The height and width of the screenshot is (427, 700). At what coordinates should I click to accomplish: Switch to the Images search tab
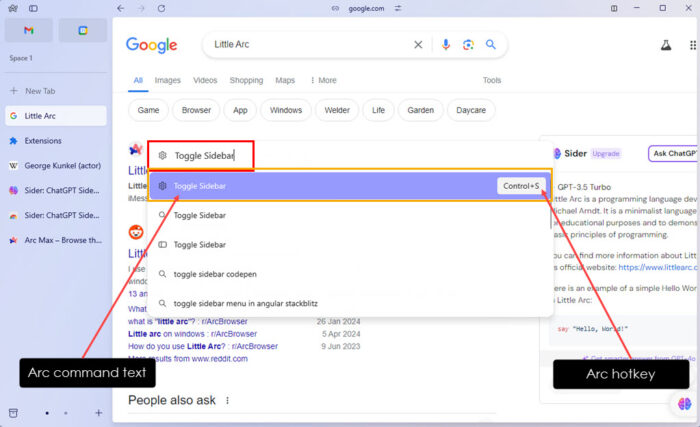pyautogui.click(x=167, y=80)
